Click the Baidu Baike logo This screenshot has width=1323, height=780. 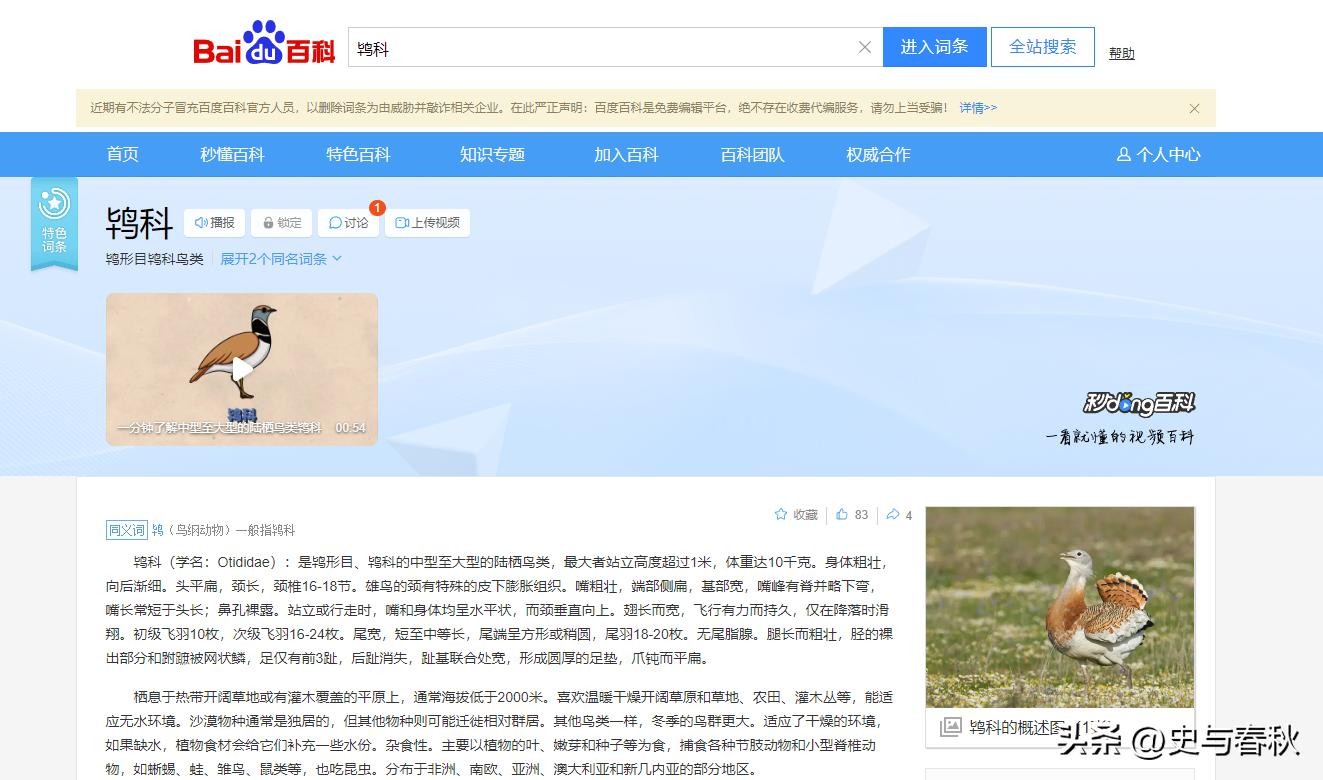[x=264, y=46]
